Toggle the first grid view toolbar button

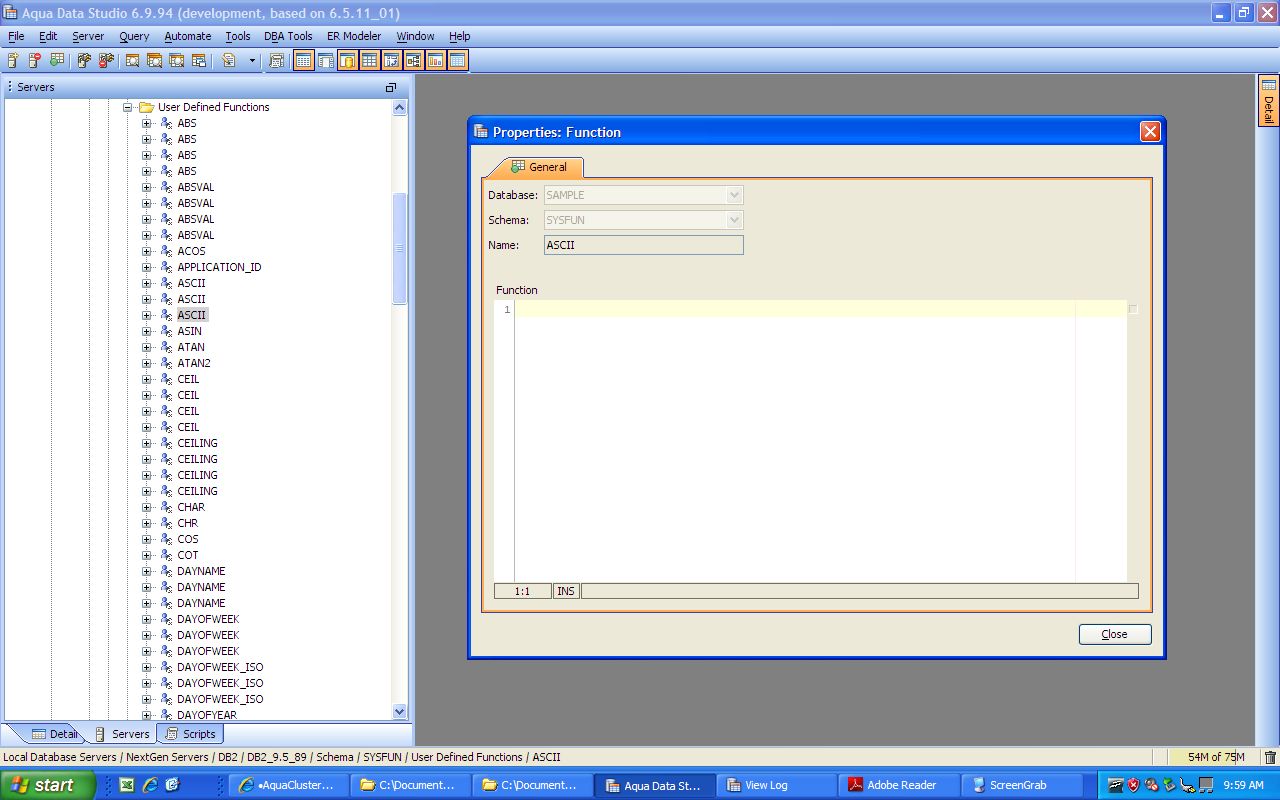click(303, 61)
